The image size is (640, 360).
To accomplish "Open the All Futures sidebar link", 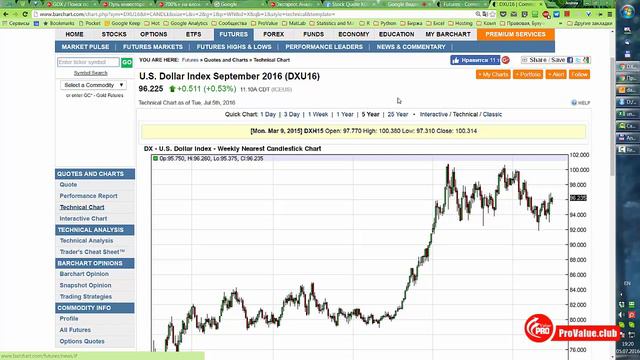I will 75,330.
